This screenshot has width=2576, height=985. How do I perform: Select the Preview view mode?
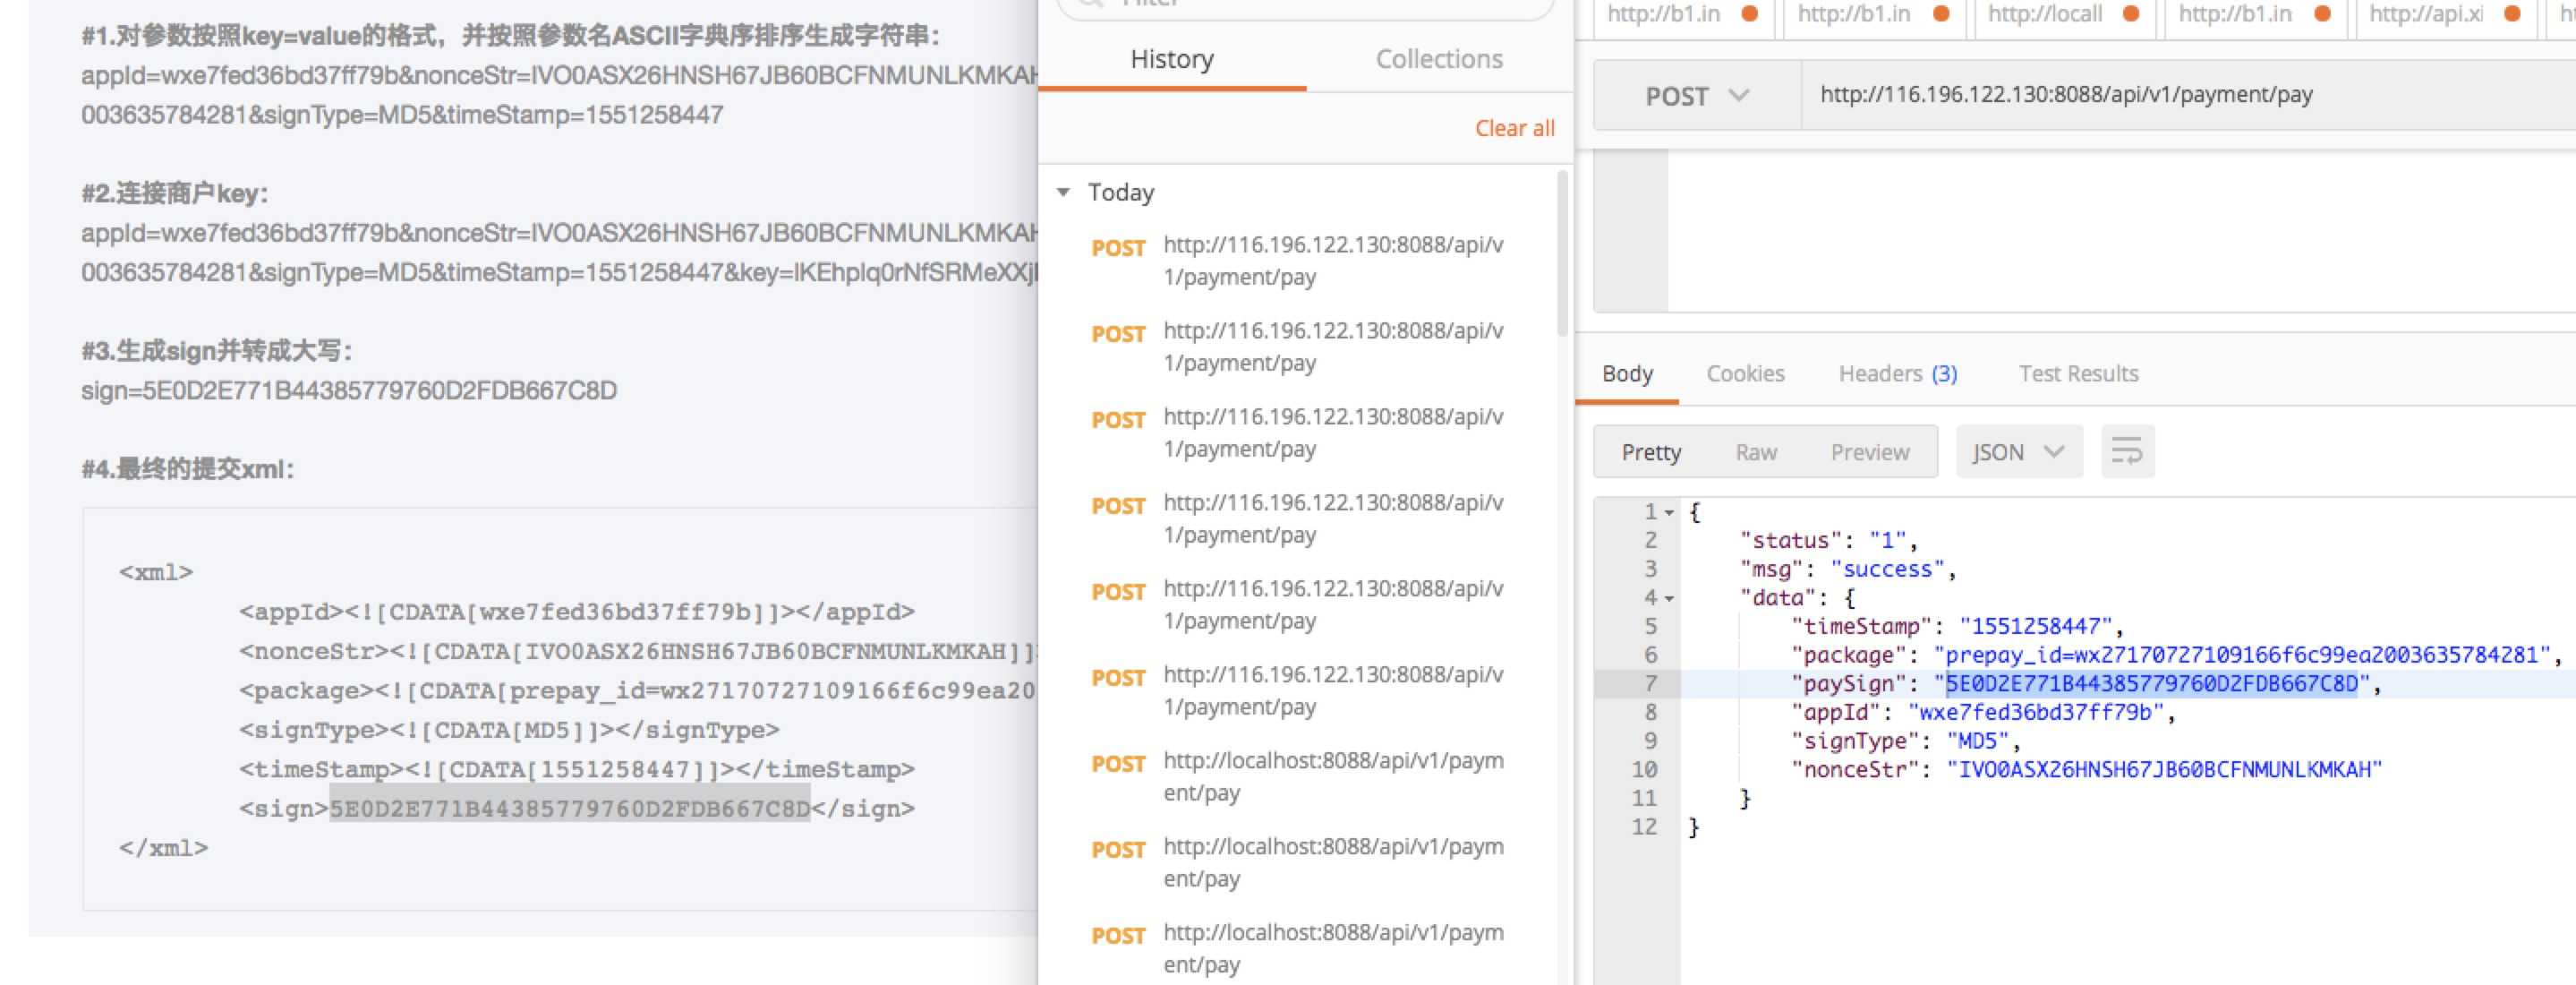1870,452
